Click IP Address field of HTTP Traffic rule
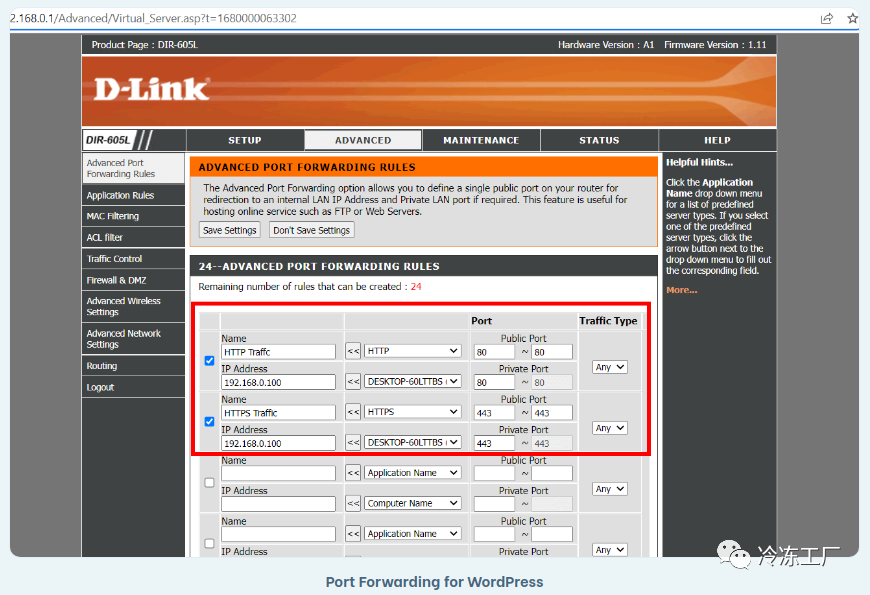The image size is (870, 595). click(279, 382)
